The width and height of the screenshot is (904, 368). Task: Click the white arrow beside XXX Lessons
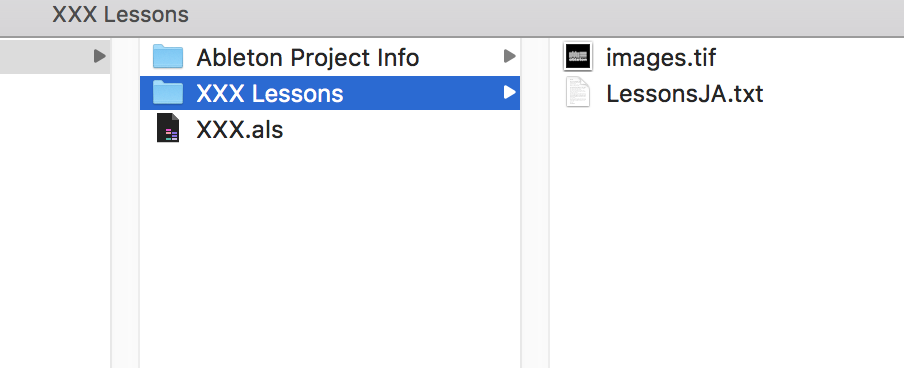509,92
